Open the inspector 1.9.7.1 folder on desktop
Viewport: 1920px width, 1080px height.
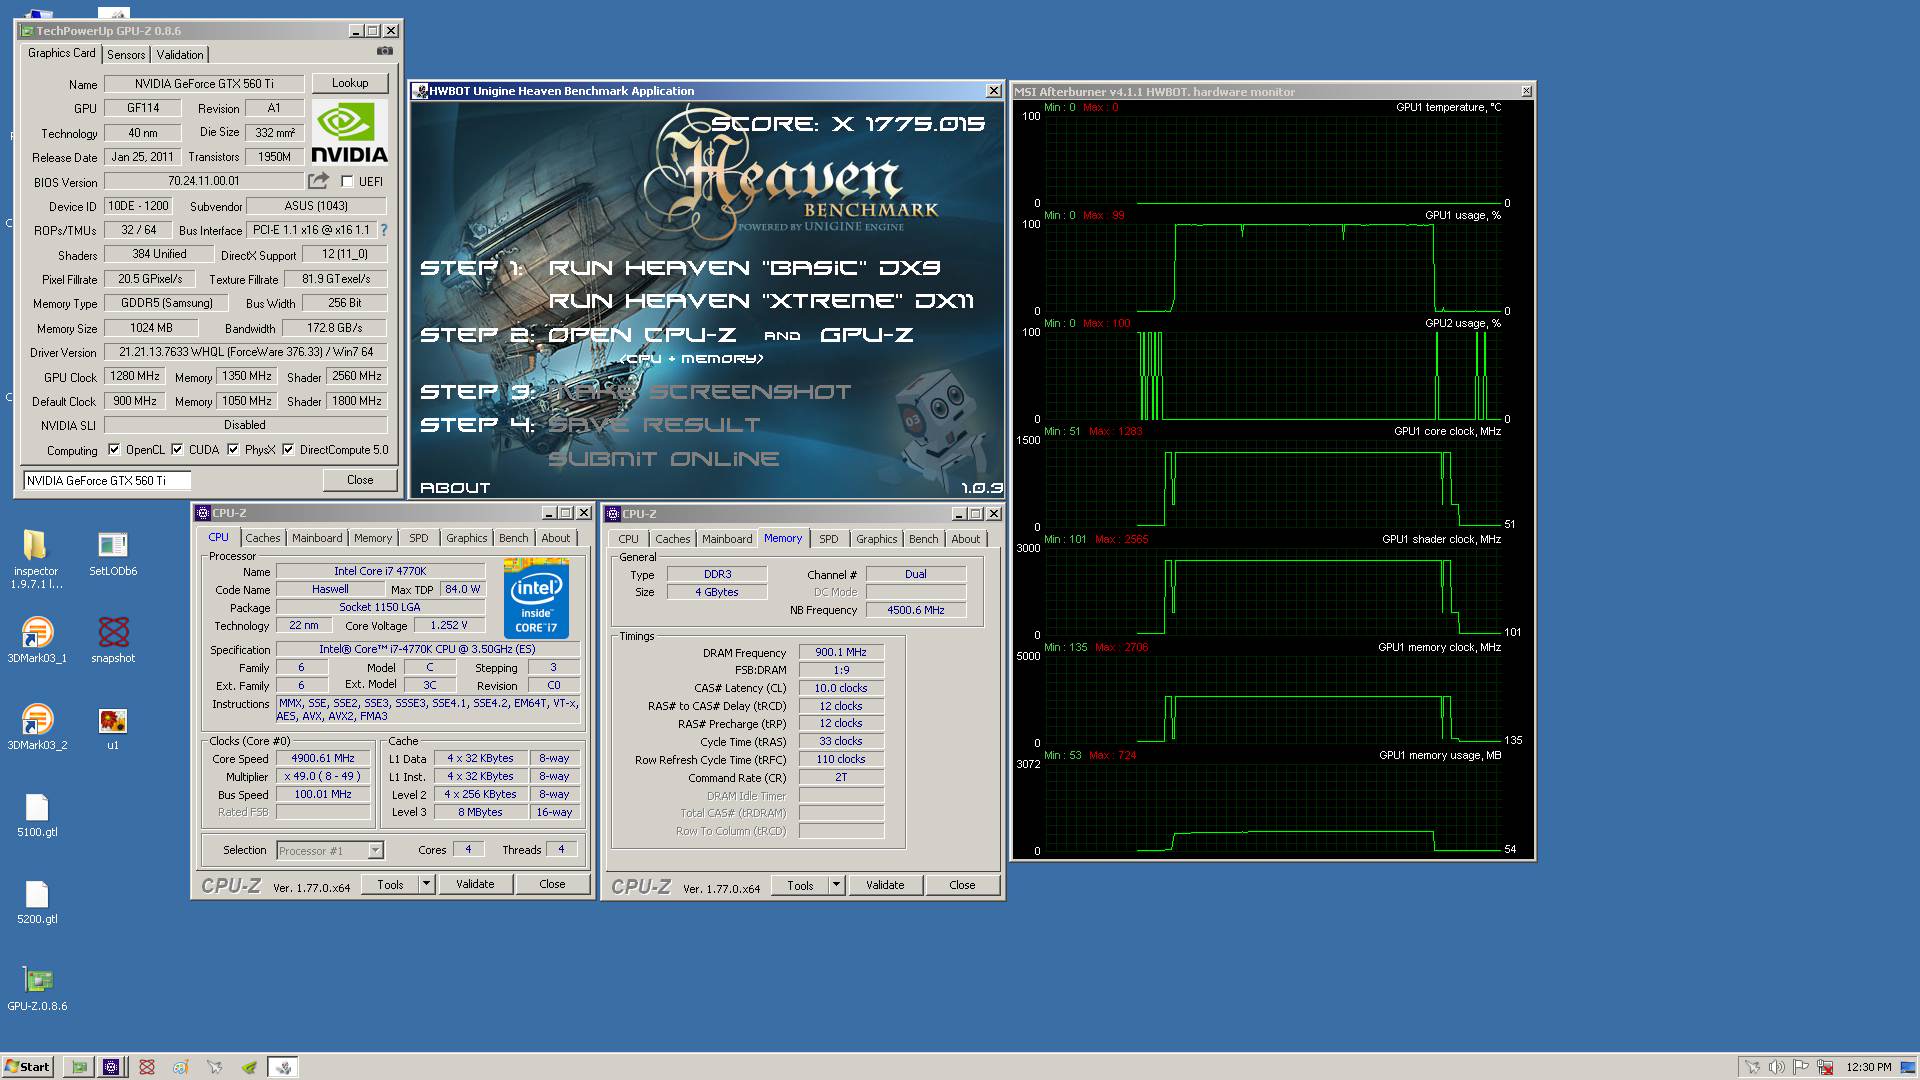coord(36,559)
